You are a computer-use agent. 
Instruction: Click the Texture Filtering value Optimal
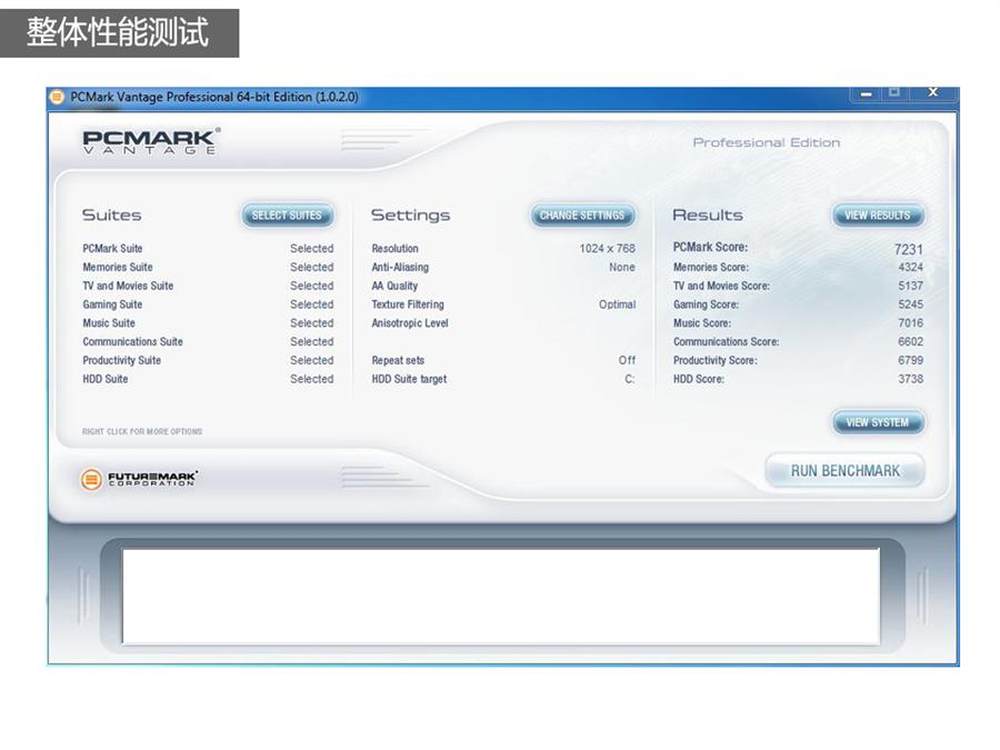617,304
